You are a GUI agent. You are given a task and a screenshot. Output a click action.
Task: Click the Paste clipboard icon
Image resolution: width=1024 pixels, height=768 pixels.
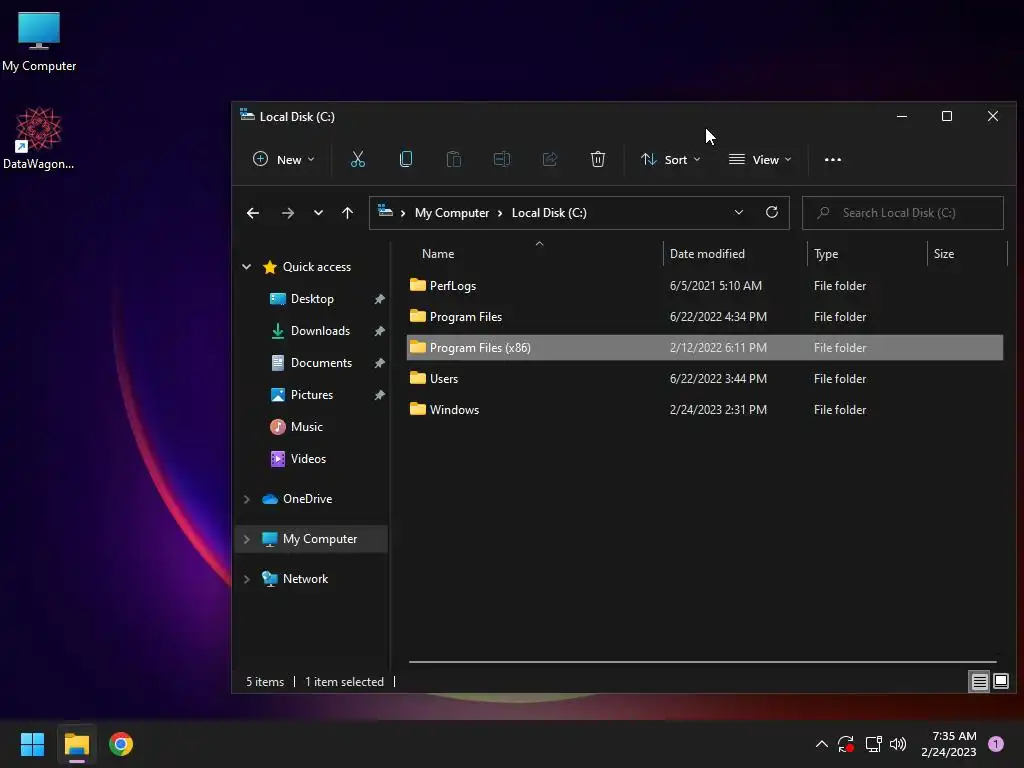454,159
